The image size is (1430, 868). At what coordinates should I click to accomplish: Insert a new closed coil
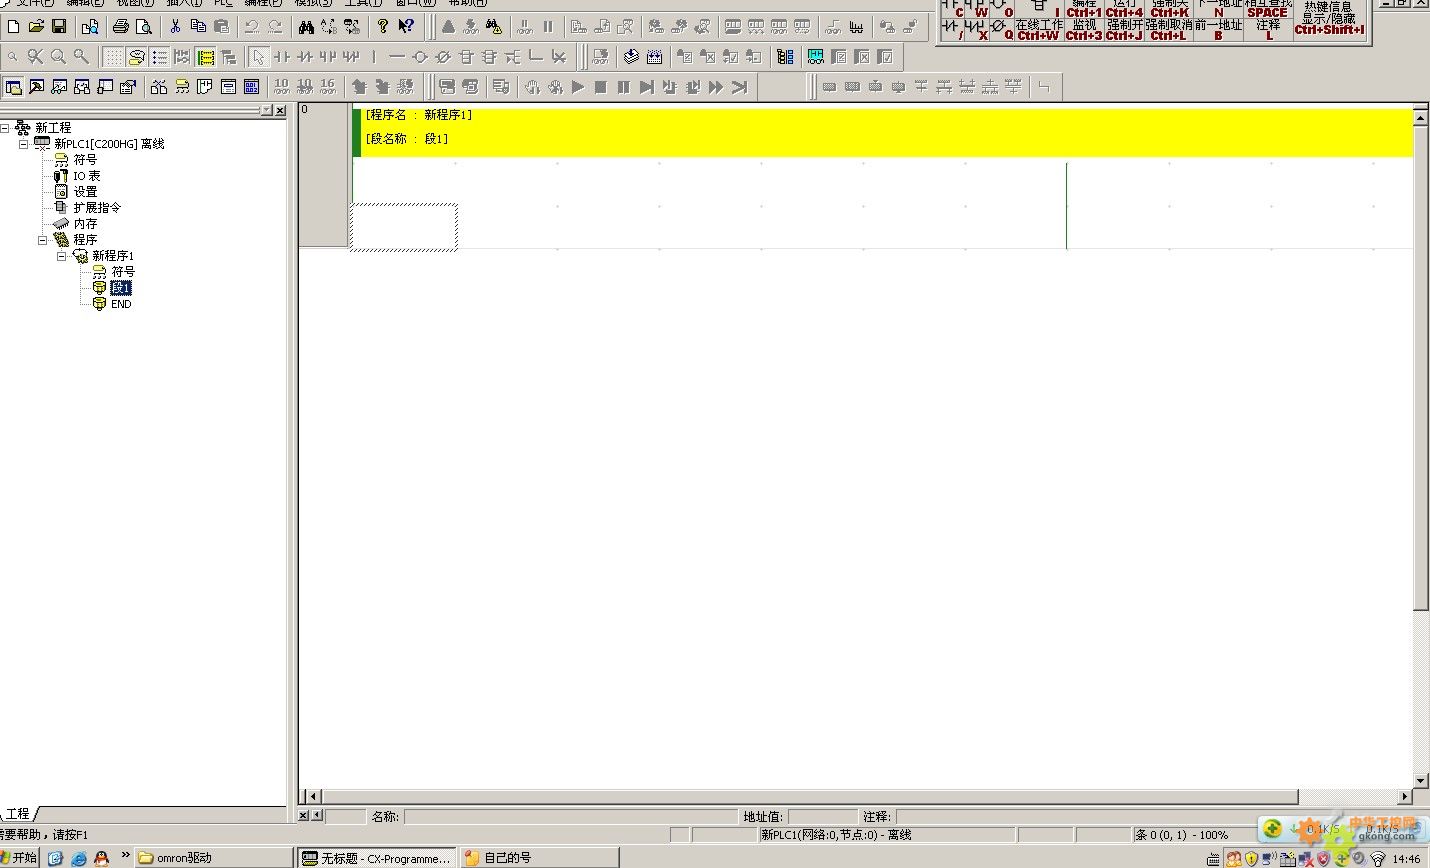click(443, 57)
